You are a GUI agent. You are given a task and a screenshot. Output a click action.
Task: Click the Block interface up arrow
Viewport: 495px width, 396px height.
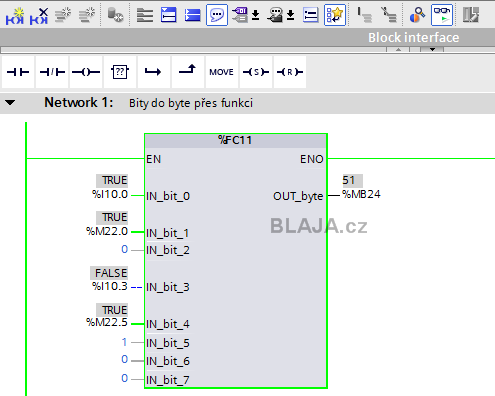(x=398, y=49)
